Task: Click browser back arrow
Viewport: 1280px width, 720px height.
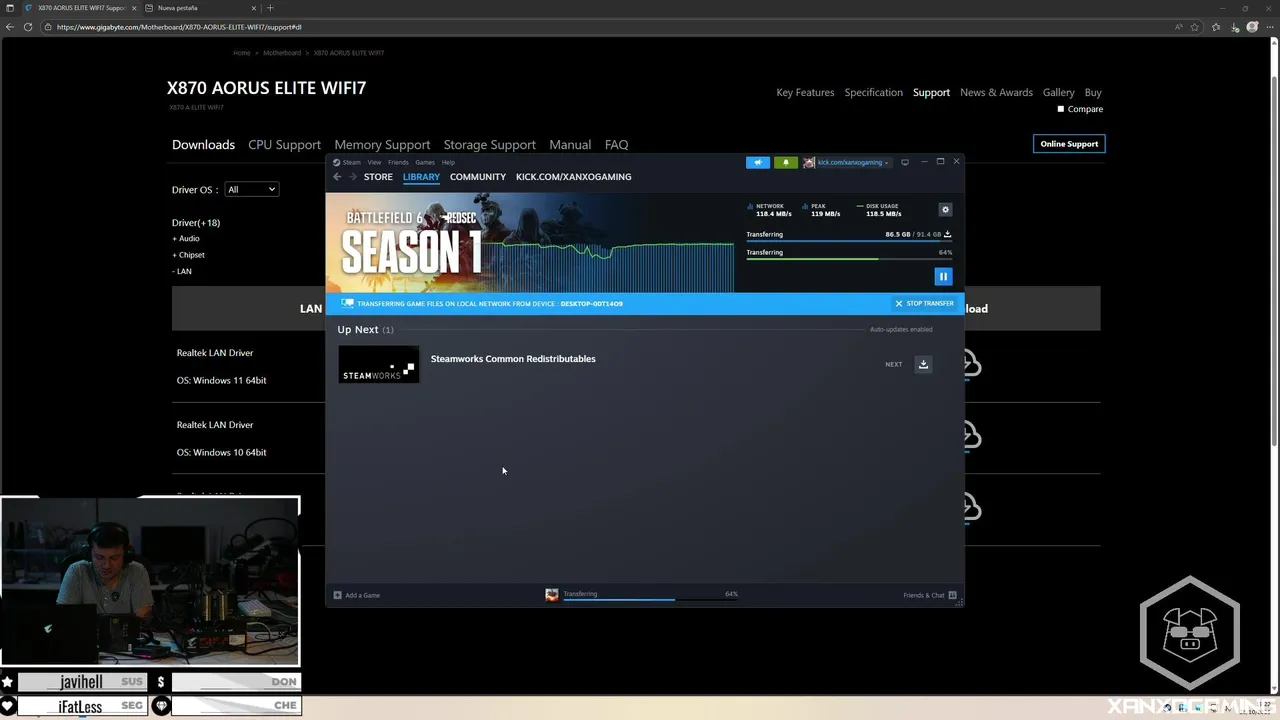Action: pyautogui.click(x=10, y=27)
